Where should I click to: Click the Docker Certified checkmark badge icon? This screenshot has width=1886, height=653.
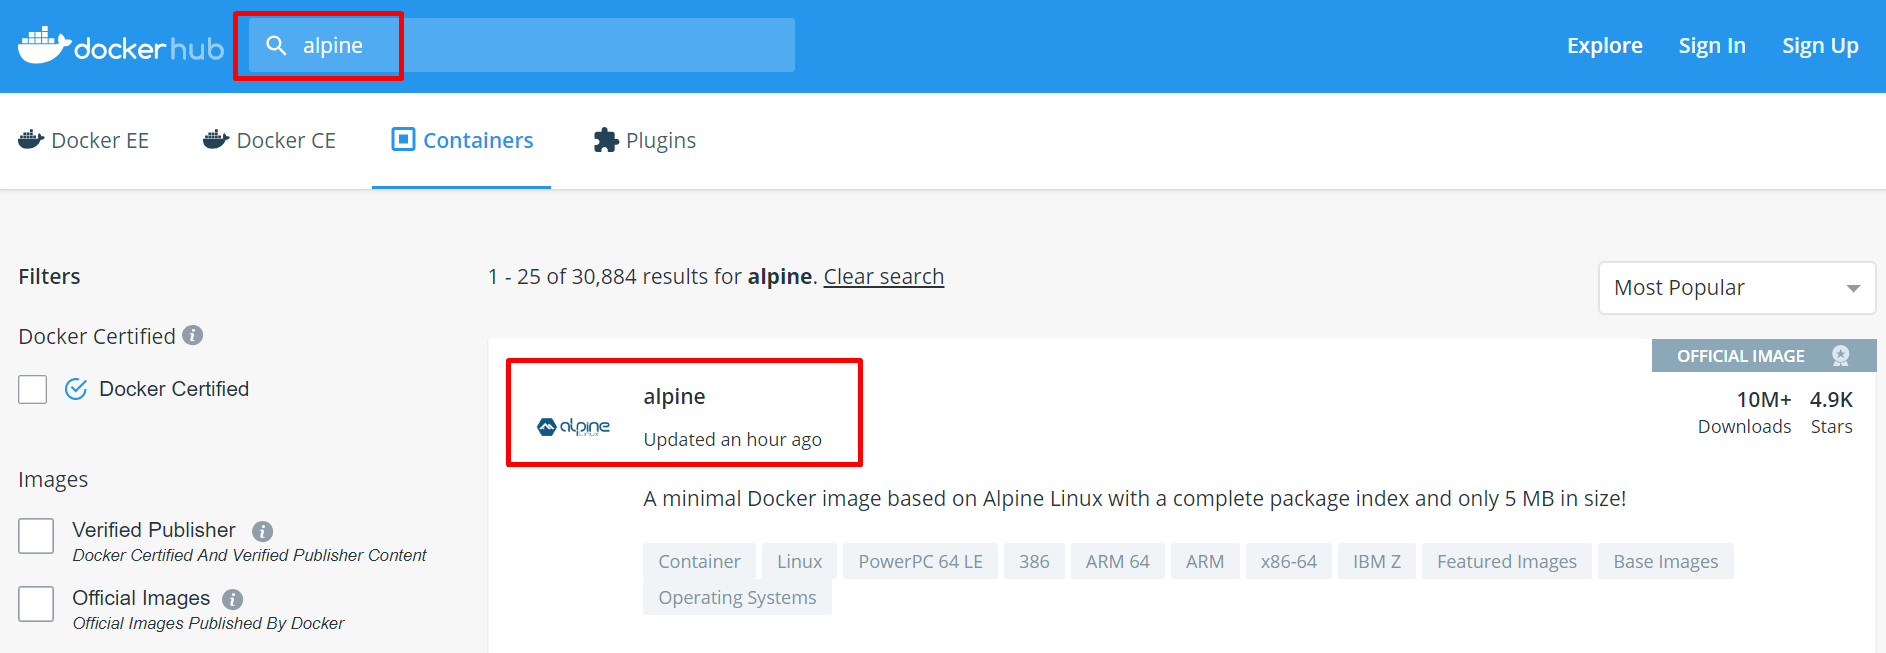[x=76, y=389]
